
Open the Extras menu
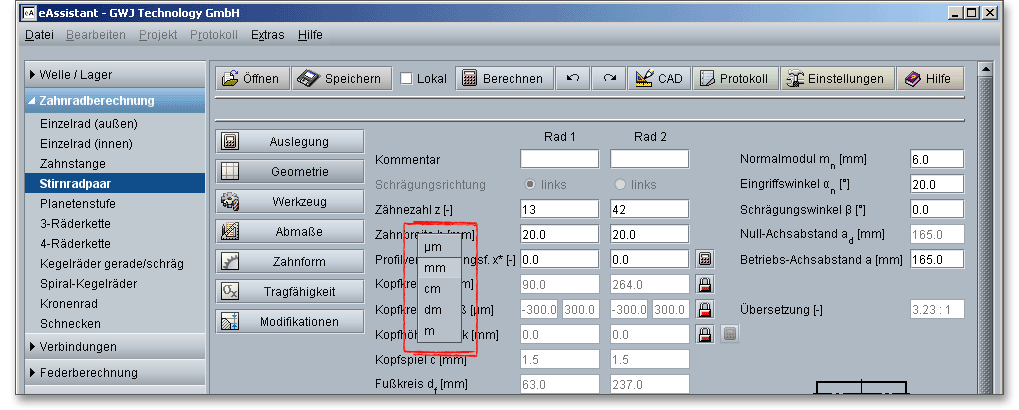[x=267, y=35]
